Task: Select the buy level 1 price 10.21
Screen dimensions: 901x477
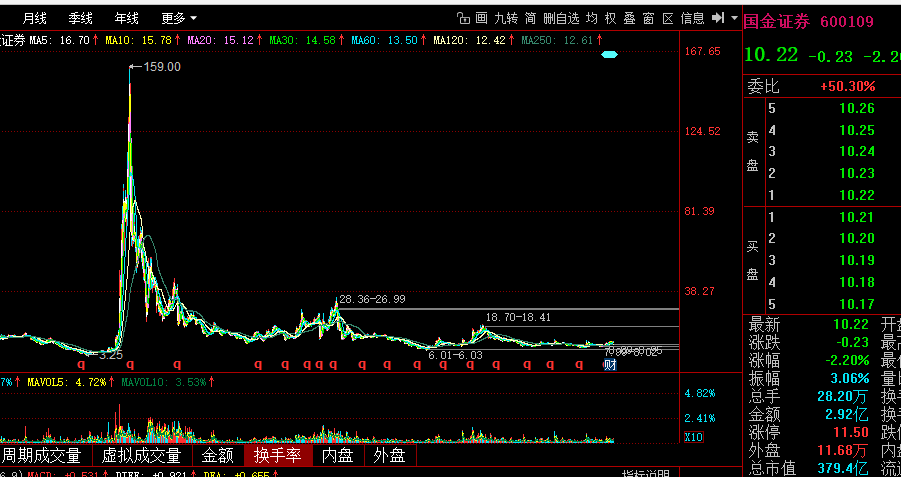Action: click(857, 217)
